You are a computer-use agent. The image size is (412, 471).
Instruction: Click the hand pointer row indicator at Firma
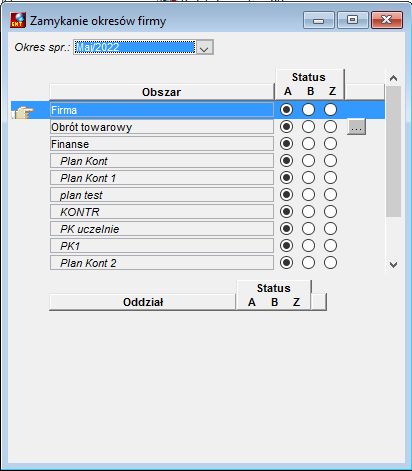point(24,111)
